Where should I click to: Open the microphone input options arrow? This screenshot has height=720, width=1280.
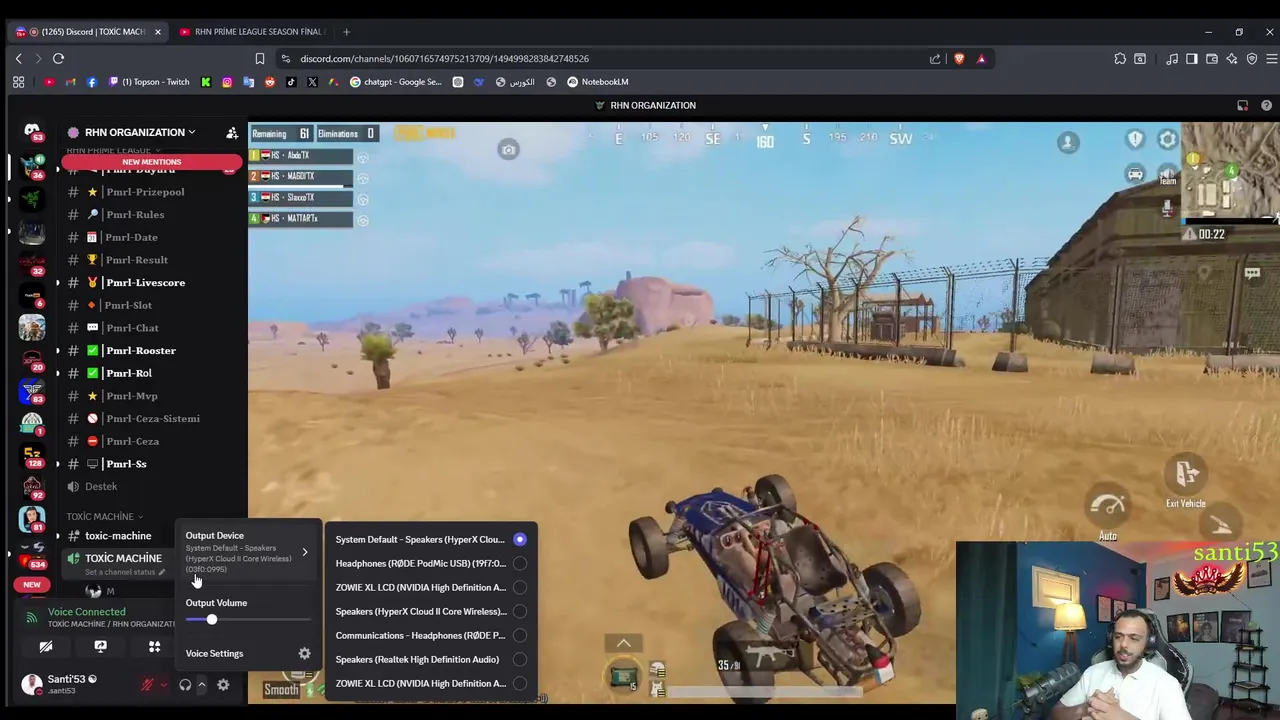tap(164, 685)
